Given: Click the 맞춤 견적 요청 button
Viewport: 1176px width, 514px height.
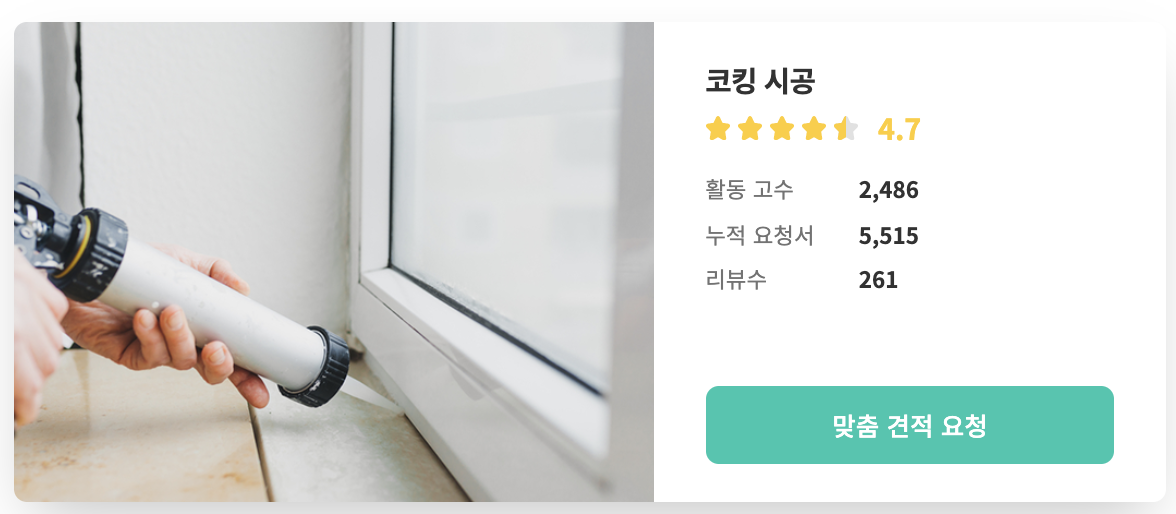Looking at the screenshot, I should 909,425.
